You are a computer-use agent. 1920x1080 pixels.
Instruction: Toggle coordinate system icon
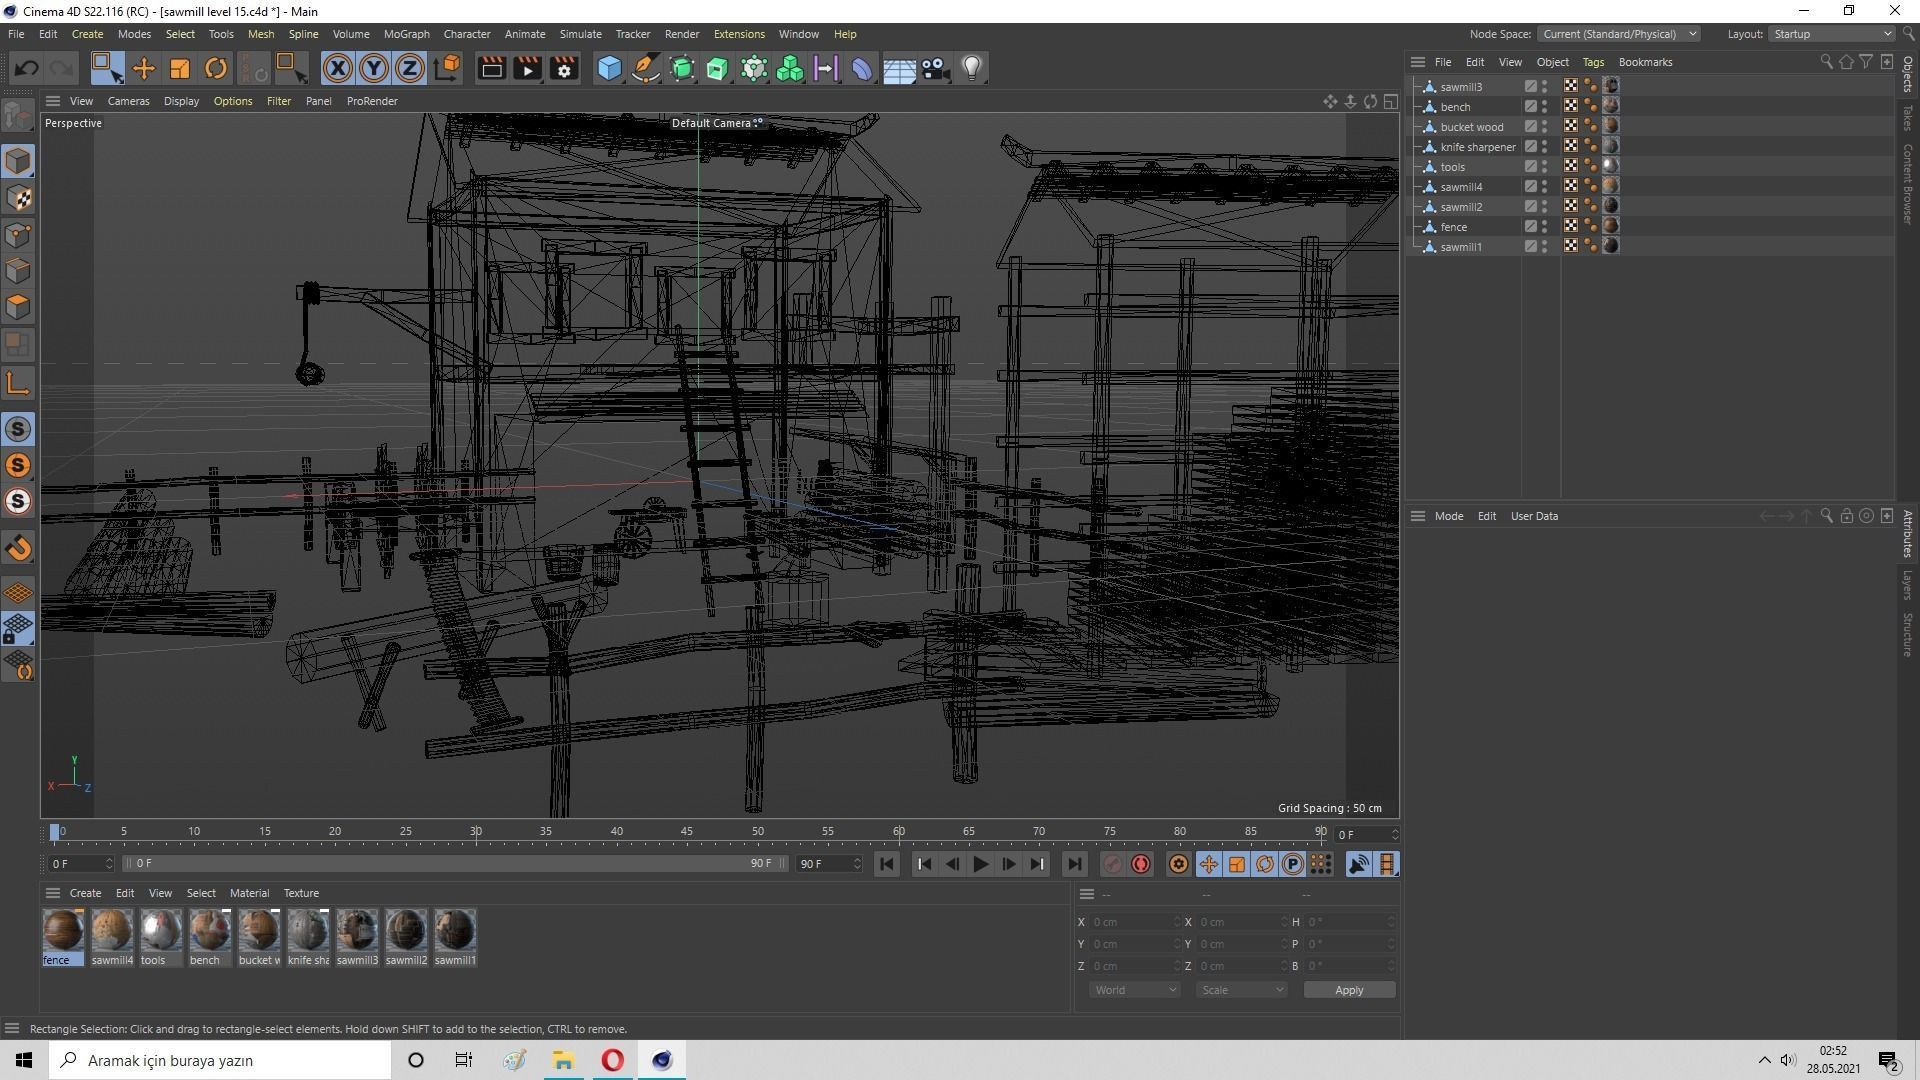pyautogui.click(x=448, y=68)
